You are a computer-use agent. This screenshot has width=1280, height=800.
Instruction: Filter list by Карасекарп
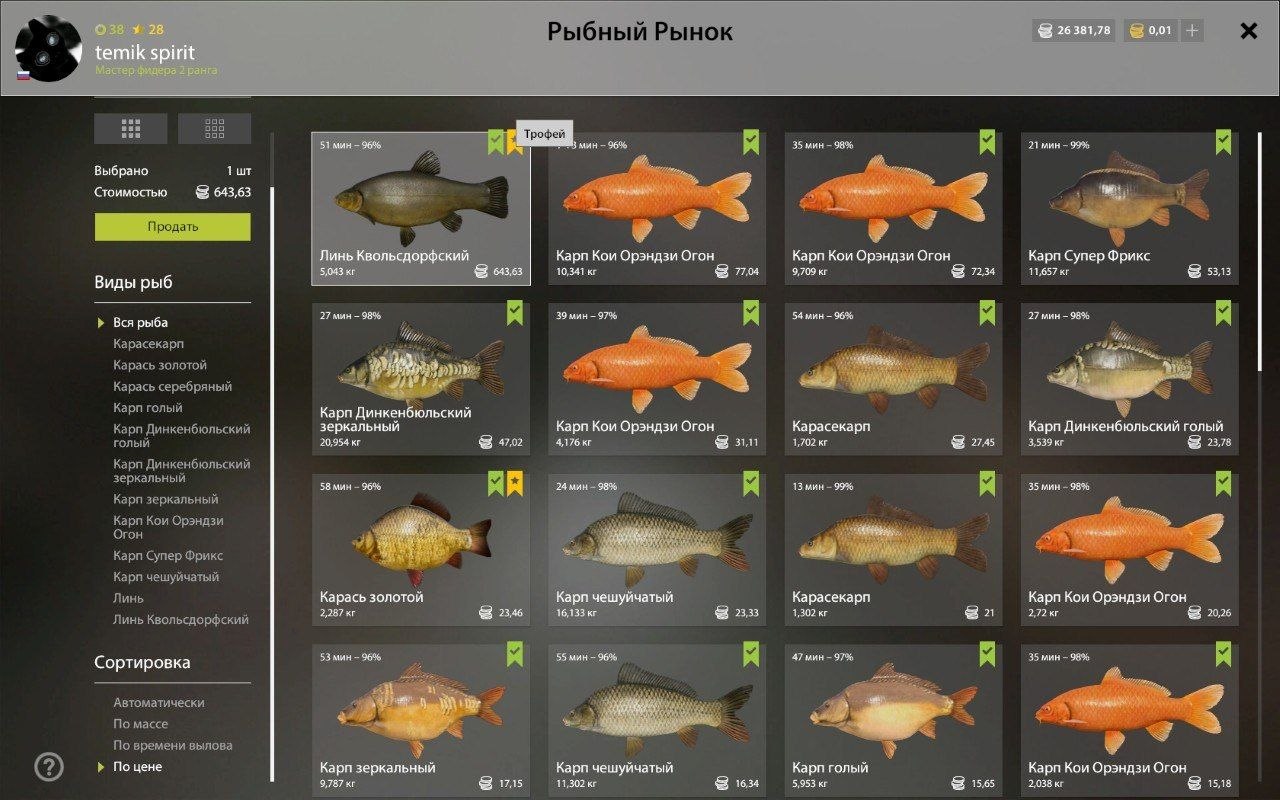(148, 344)
